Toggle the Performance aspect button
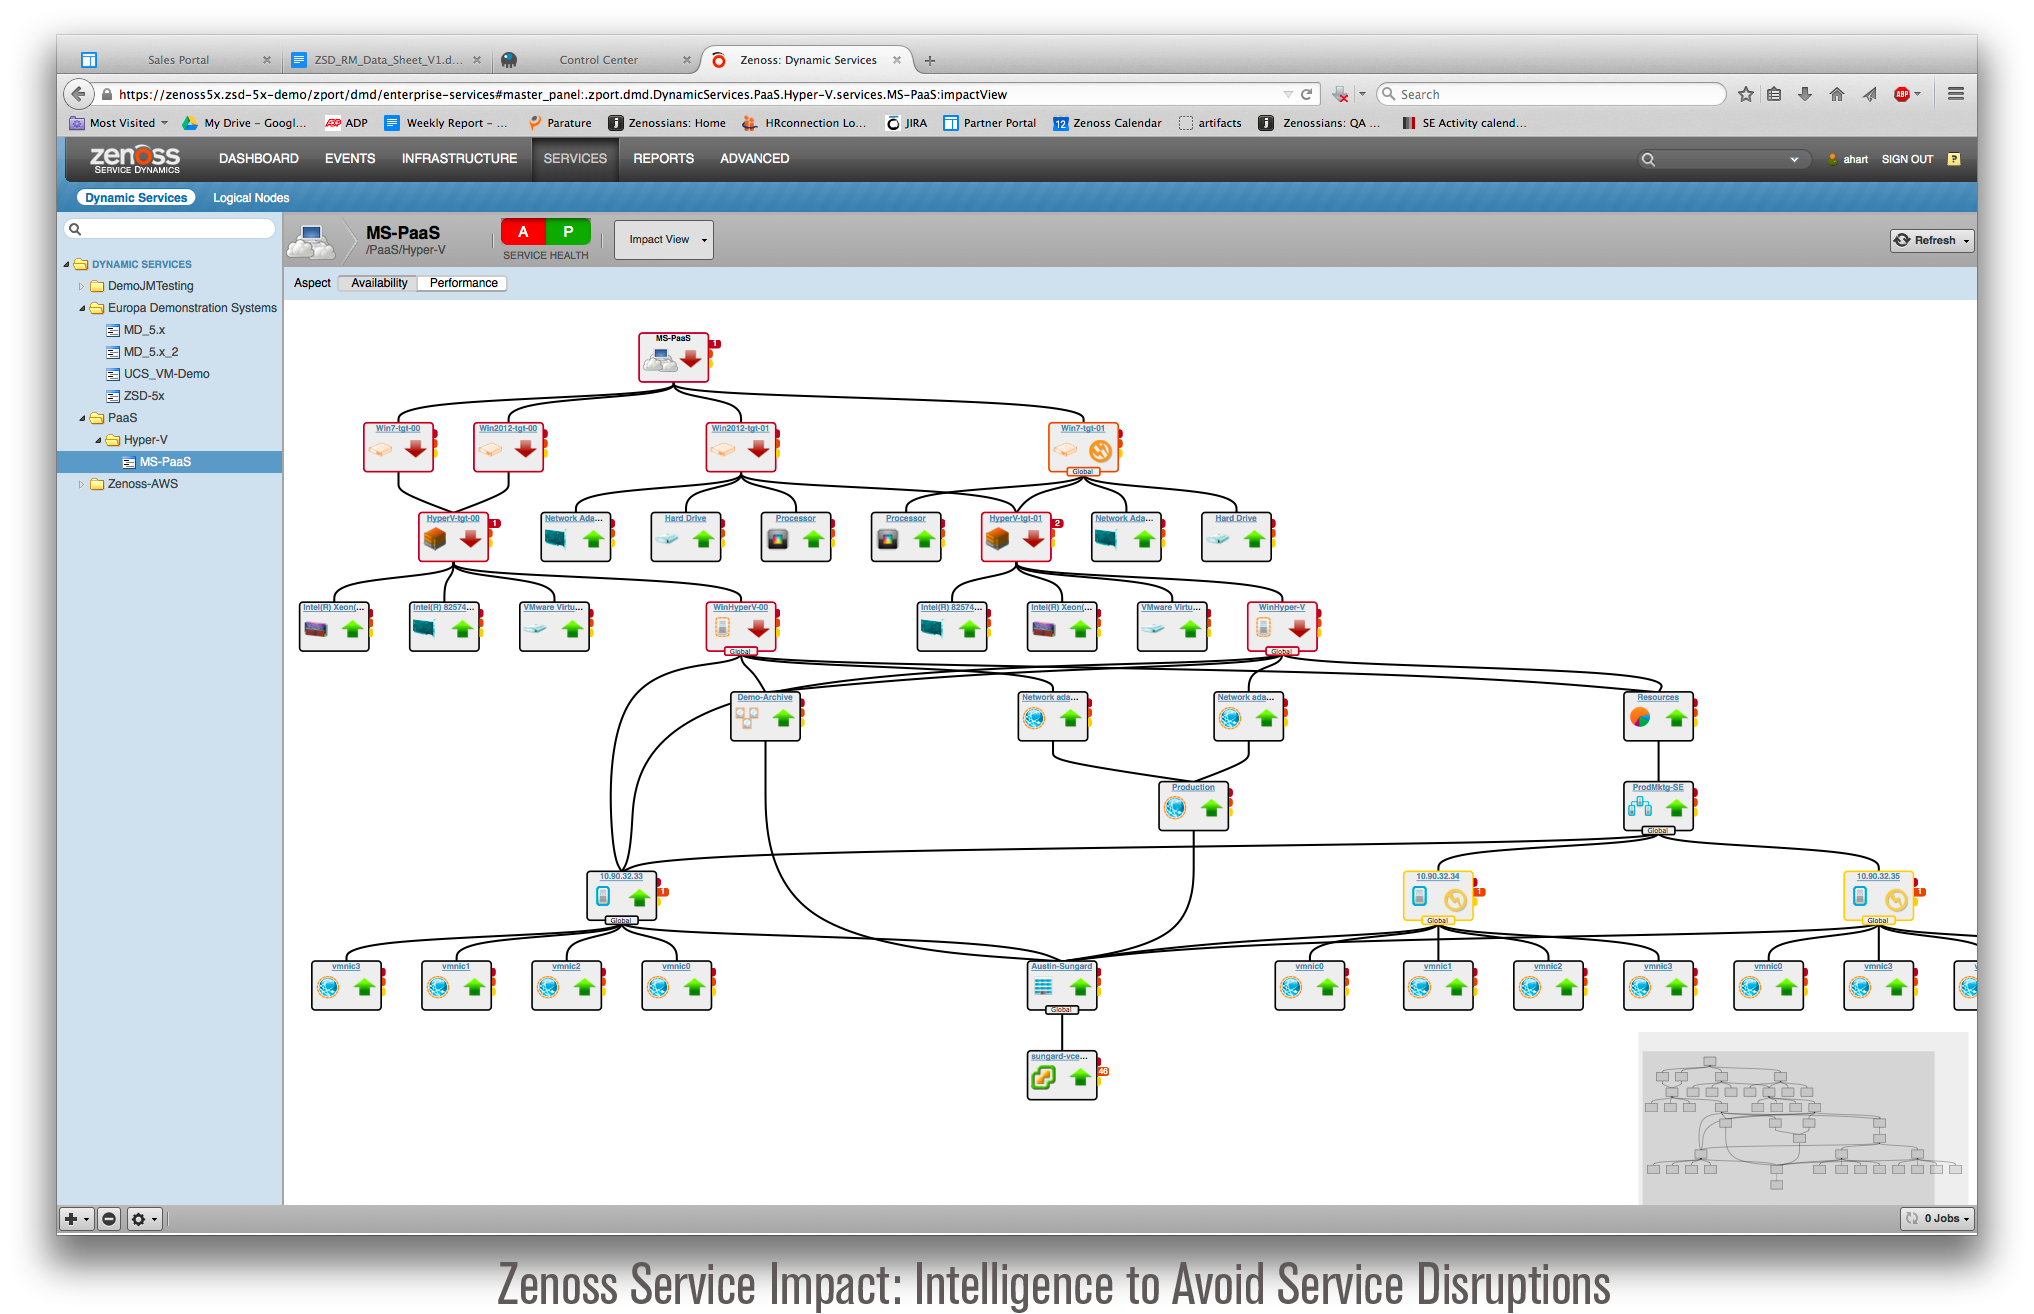The height and width of the screenshot is (1314, 2034). pos(462,283)
